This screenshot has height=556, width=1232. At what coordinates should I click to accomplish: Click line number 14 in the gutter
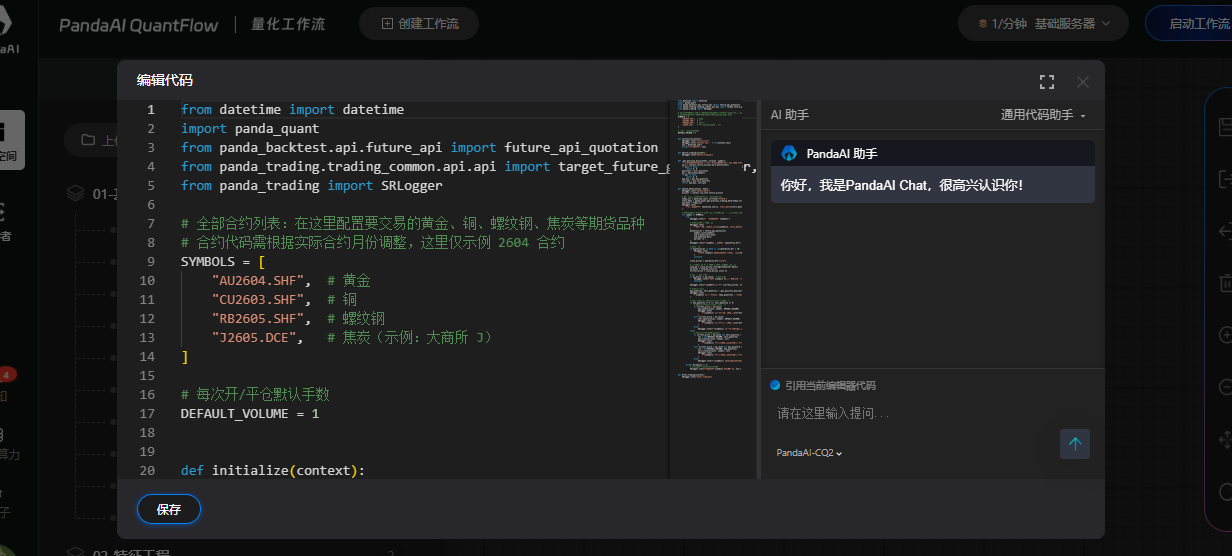tap(147, 357)
